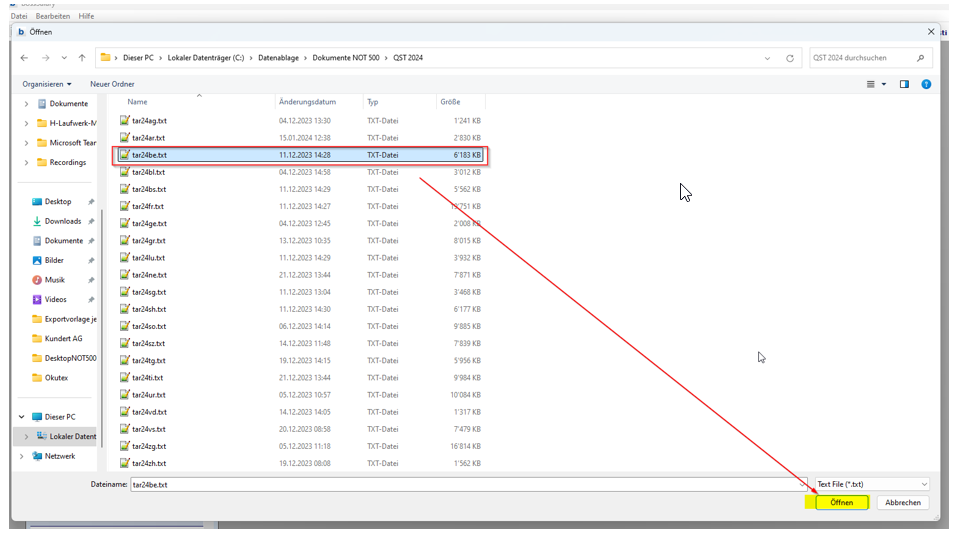Image resolution: width=966 pixels, height=535 pixels.
Task: Select the Bilder folder in sidebar
Action: click(x=53, y=260)
